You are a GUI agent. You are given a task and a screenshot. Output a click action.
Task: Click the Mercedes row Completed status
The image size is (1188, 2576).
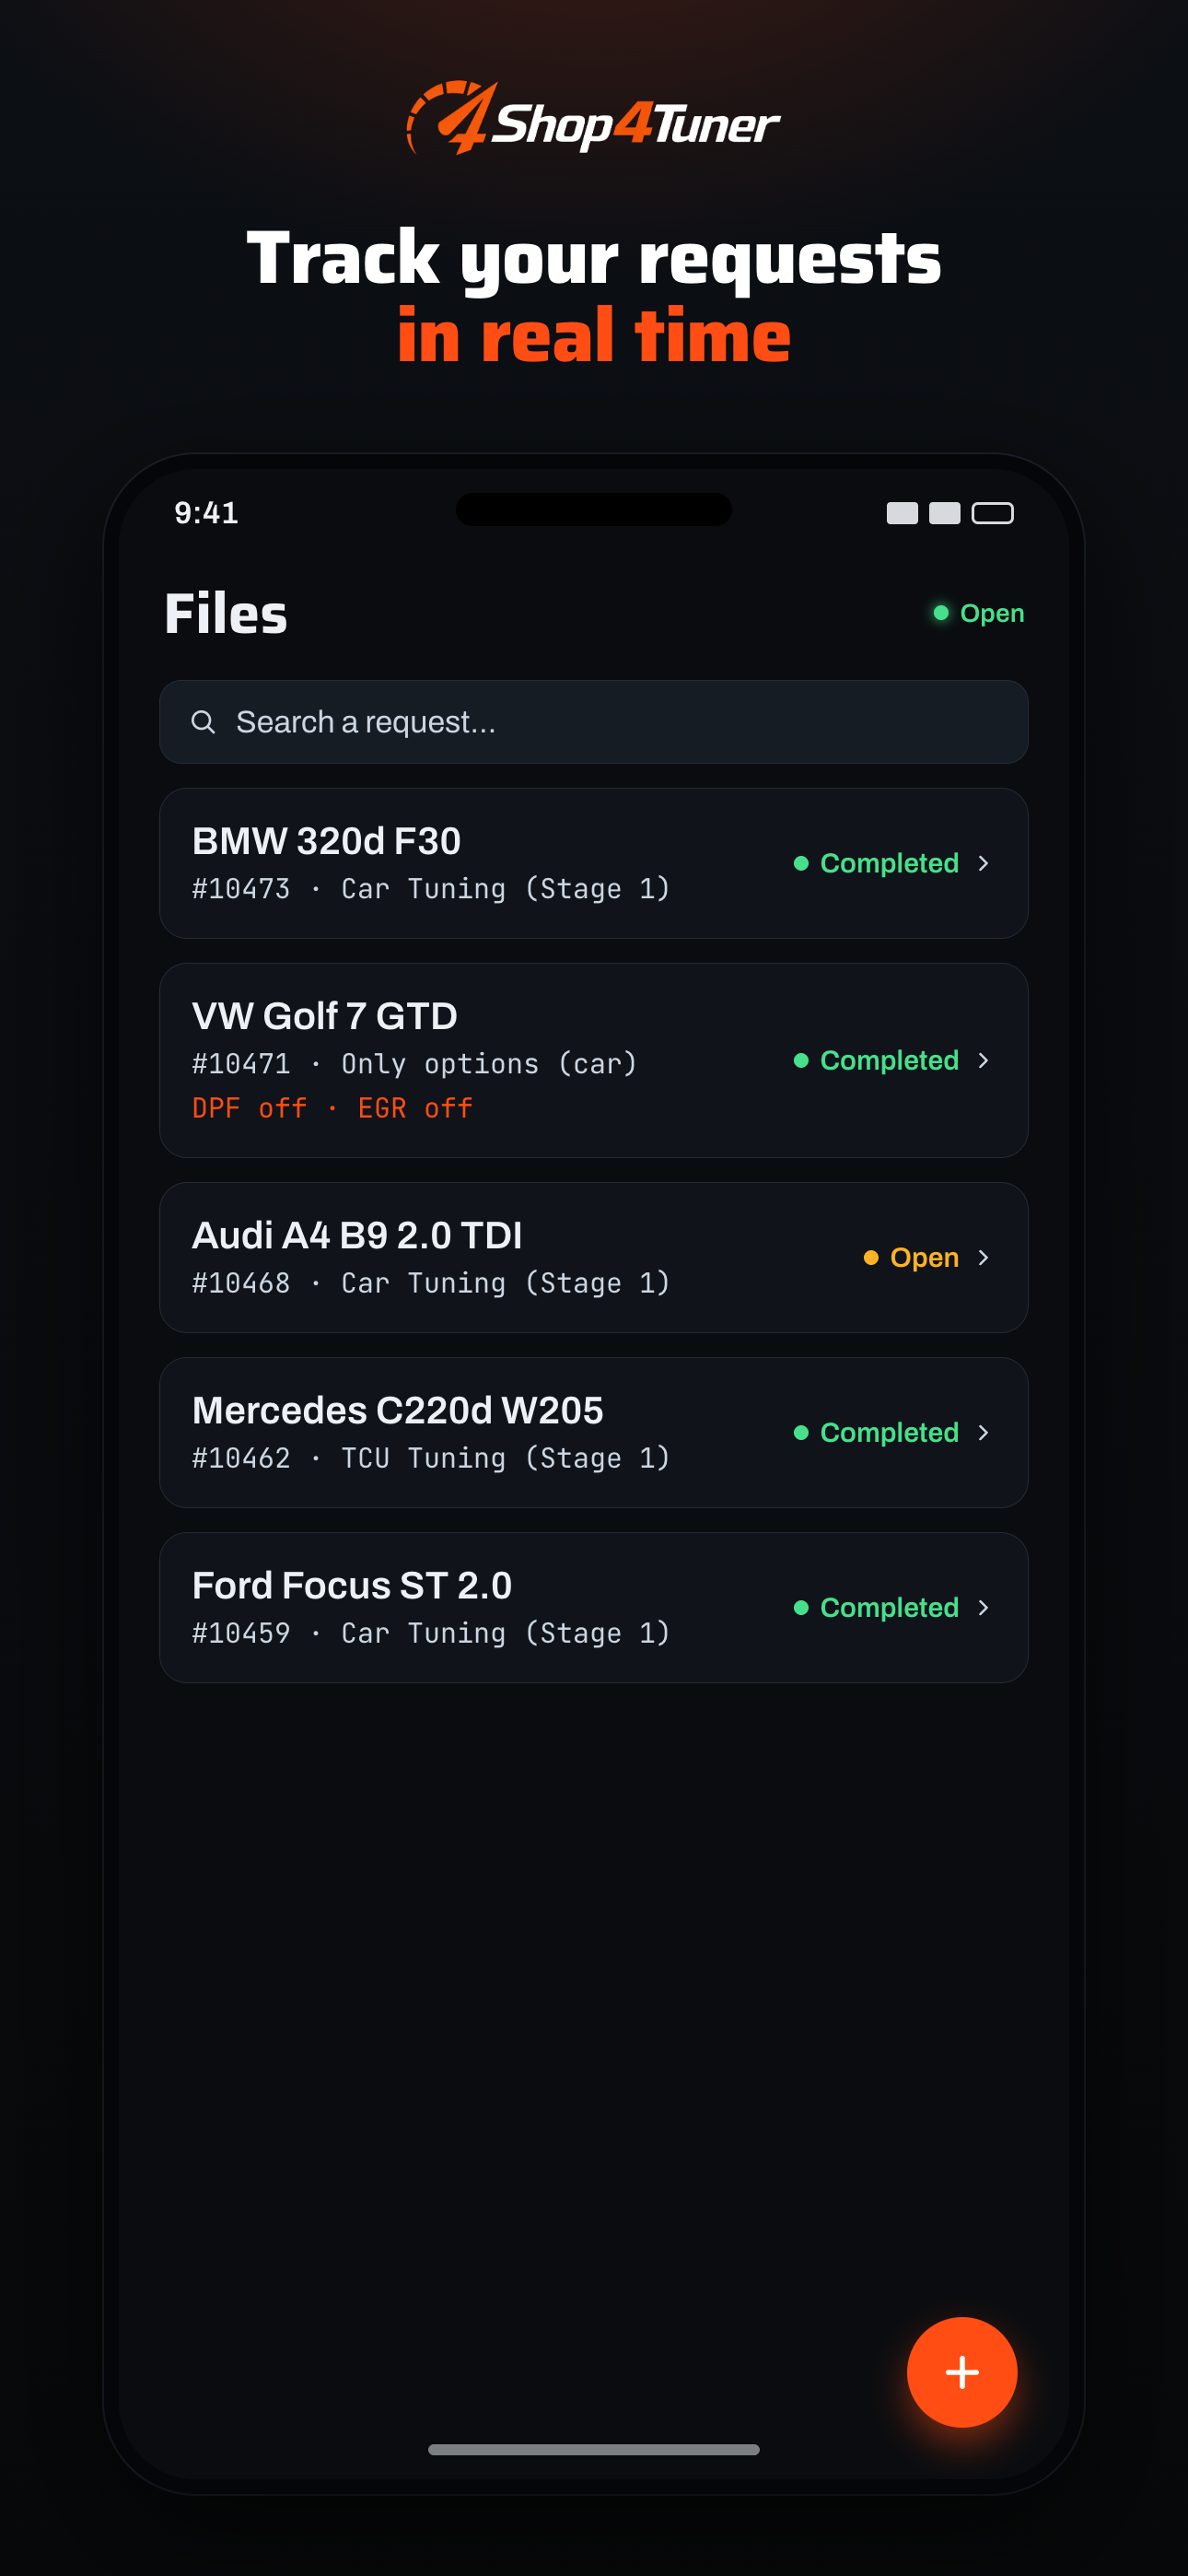tap(876, 1432)
